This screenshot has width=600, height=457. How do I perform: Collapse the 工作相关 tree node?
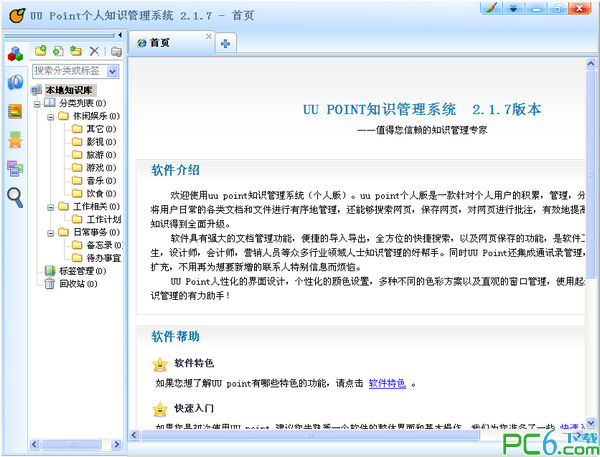51,207
